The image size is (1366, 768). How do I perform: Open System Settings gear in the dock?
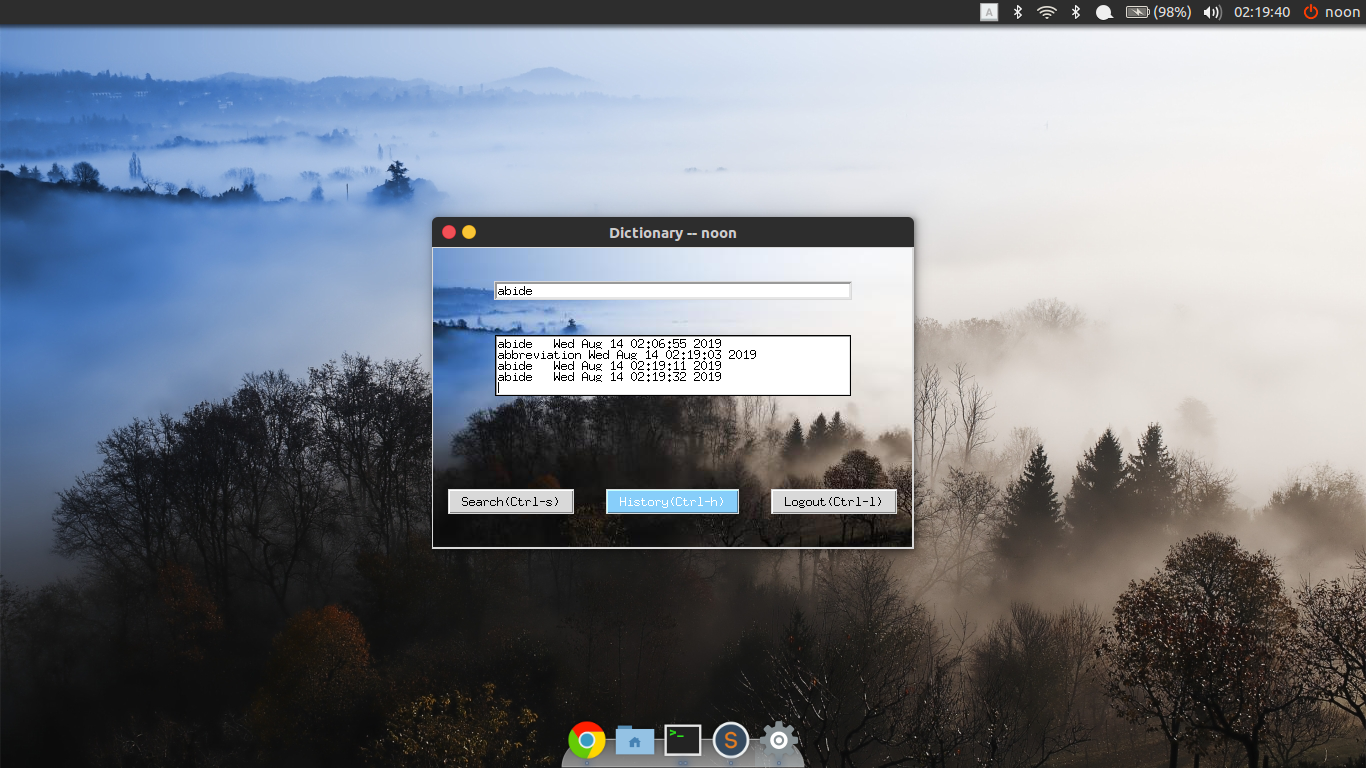tap(779, 741)
